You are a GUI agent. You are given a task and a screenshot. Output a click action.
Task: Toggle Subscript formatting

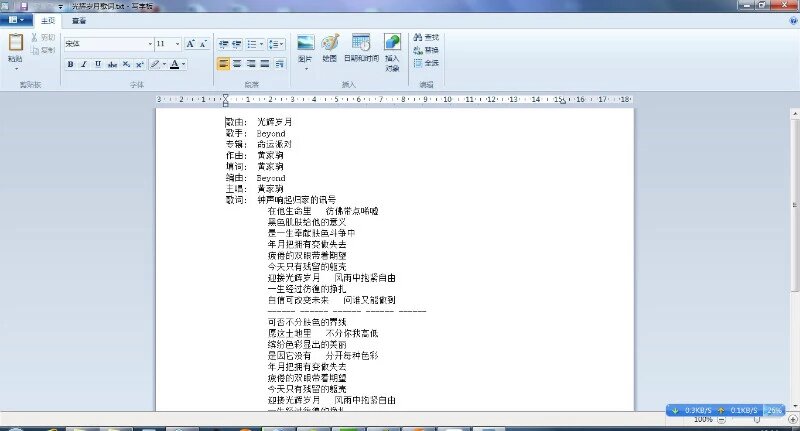pyautogui.click(x=126, y=64)
